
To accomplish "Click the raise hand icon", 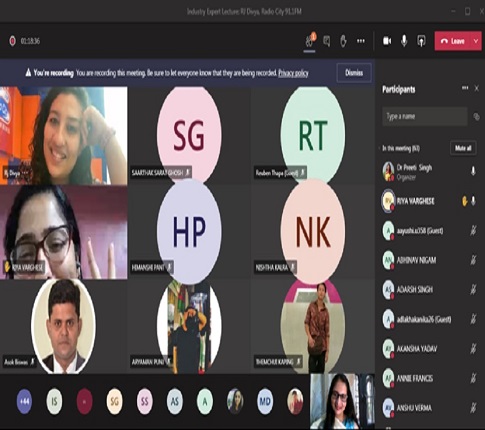I will (343, 41).
